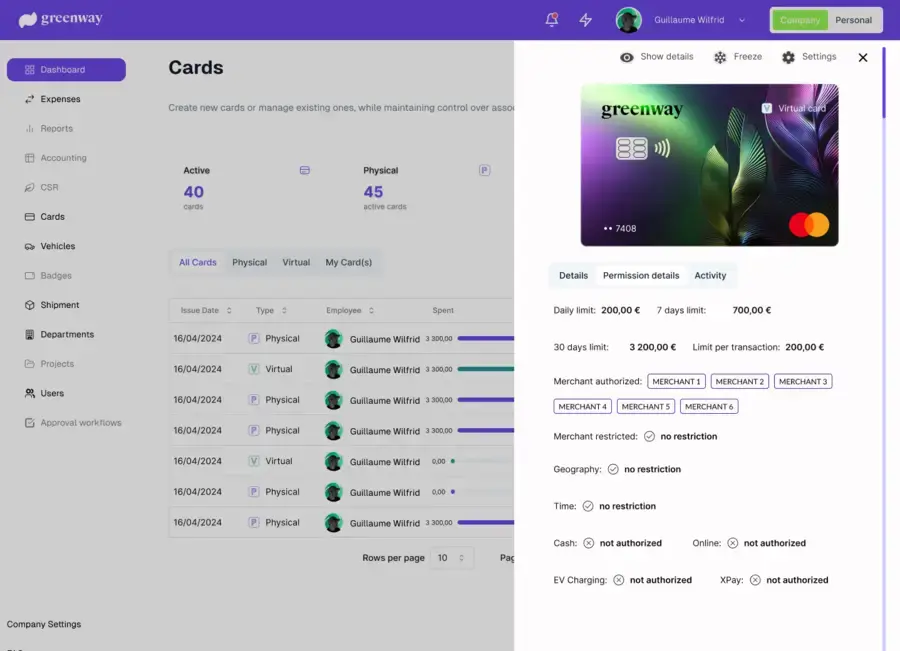Click the details panel scrollbar
The image size is (900, 651).
tap(884, 83)
